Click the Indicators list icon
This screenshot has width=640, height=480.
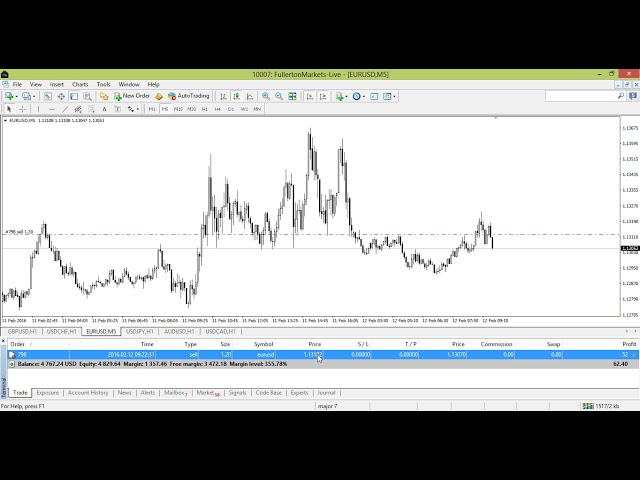click(339, 96)
